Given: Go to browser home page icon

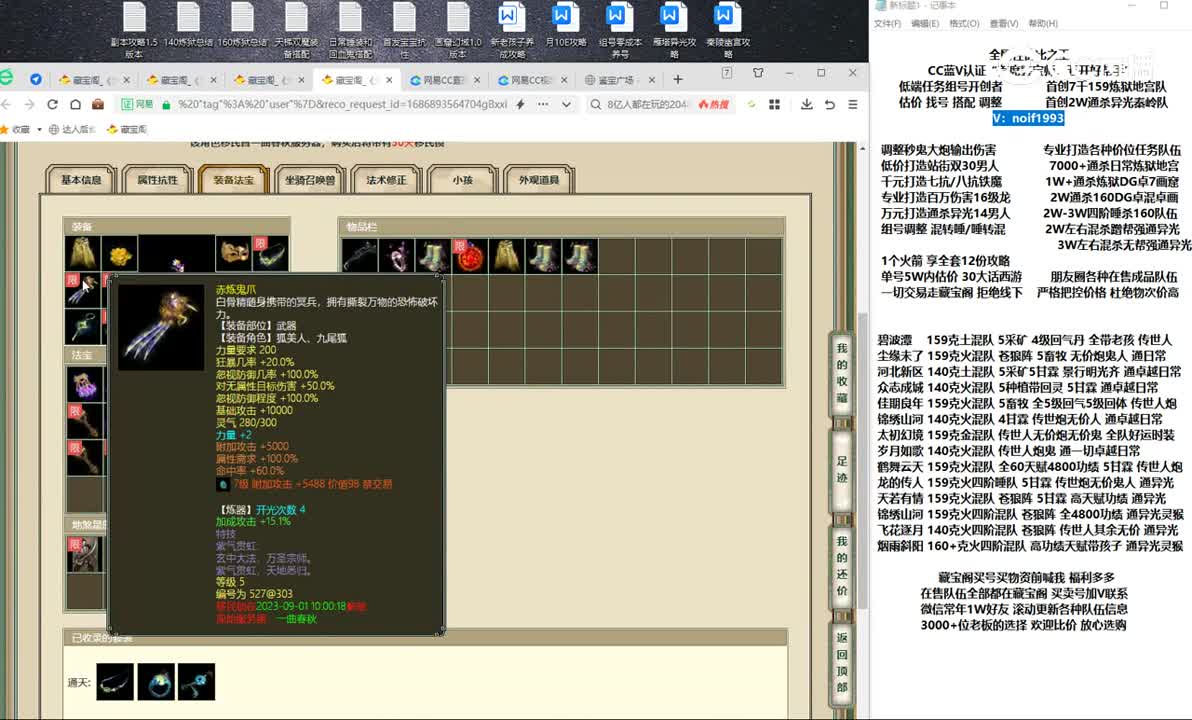Looking at the screenshot, I should point(75,104).
